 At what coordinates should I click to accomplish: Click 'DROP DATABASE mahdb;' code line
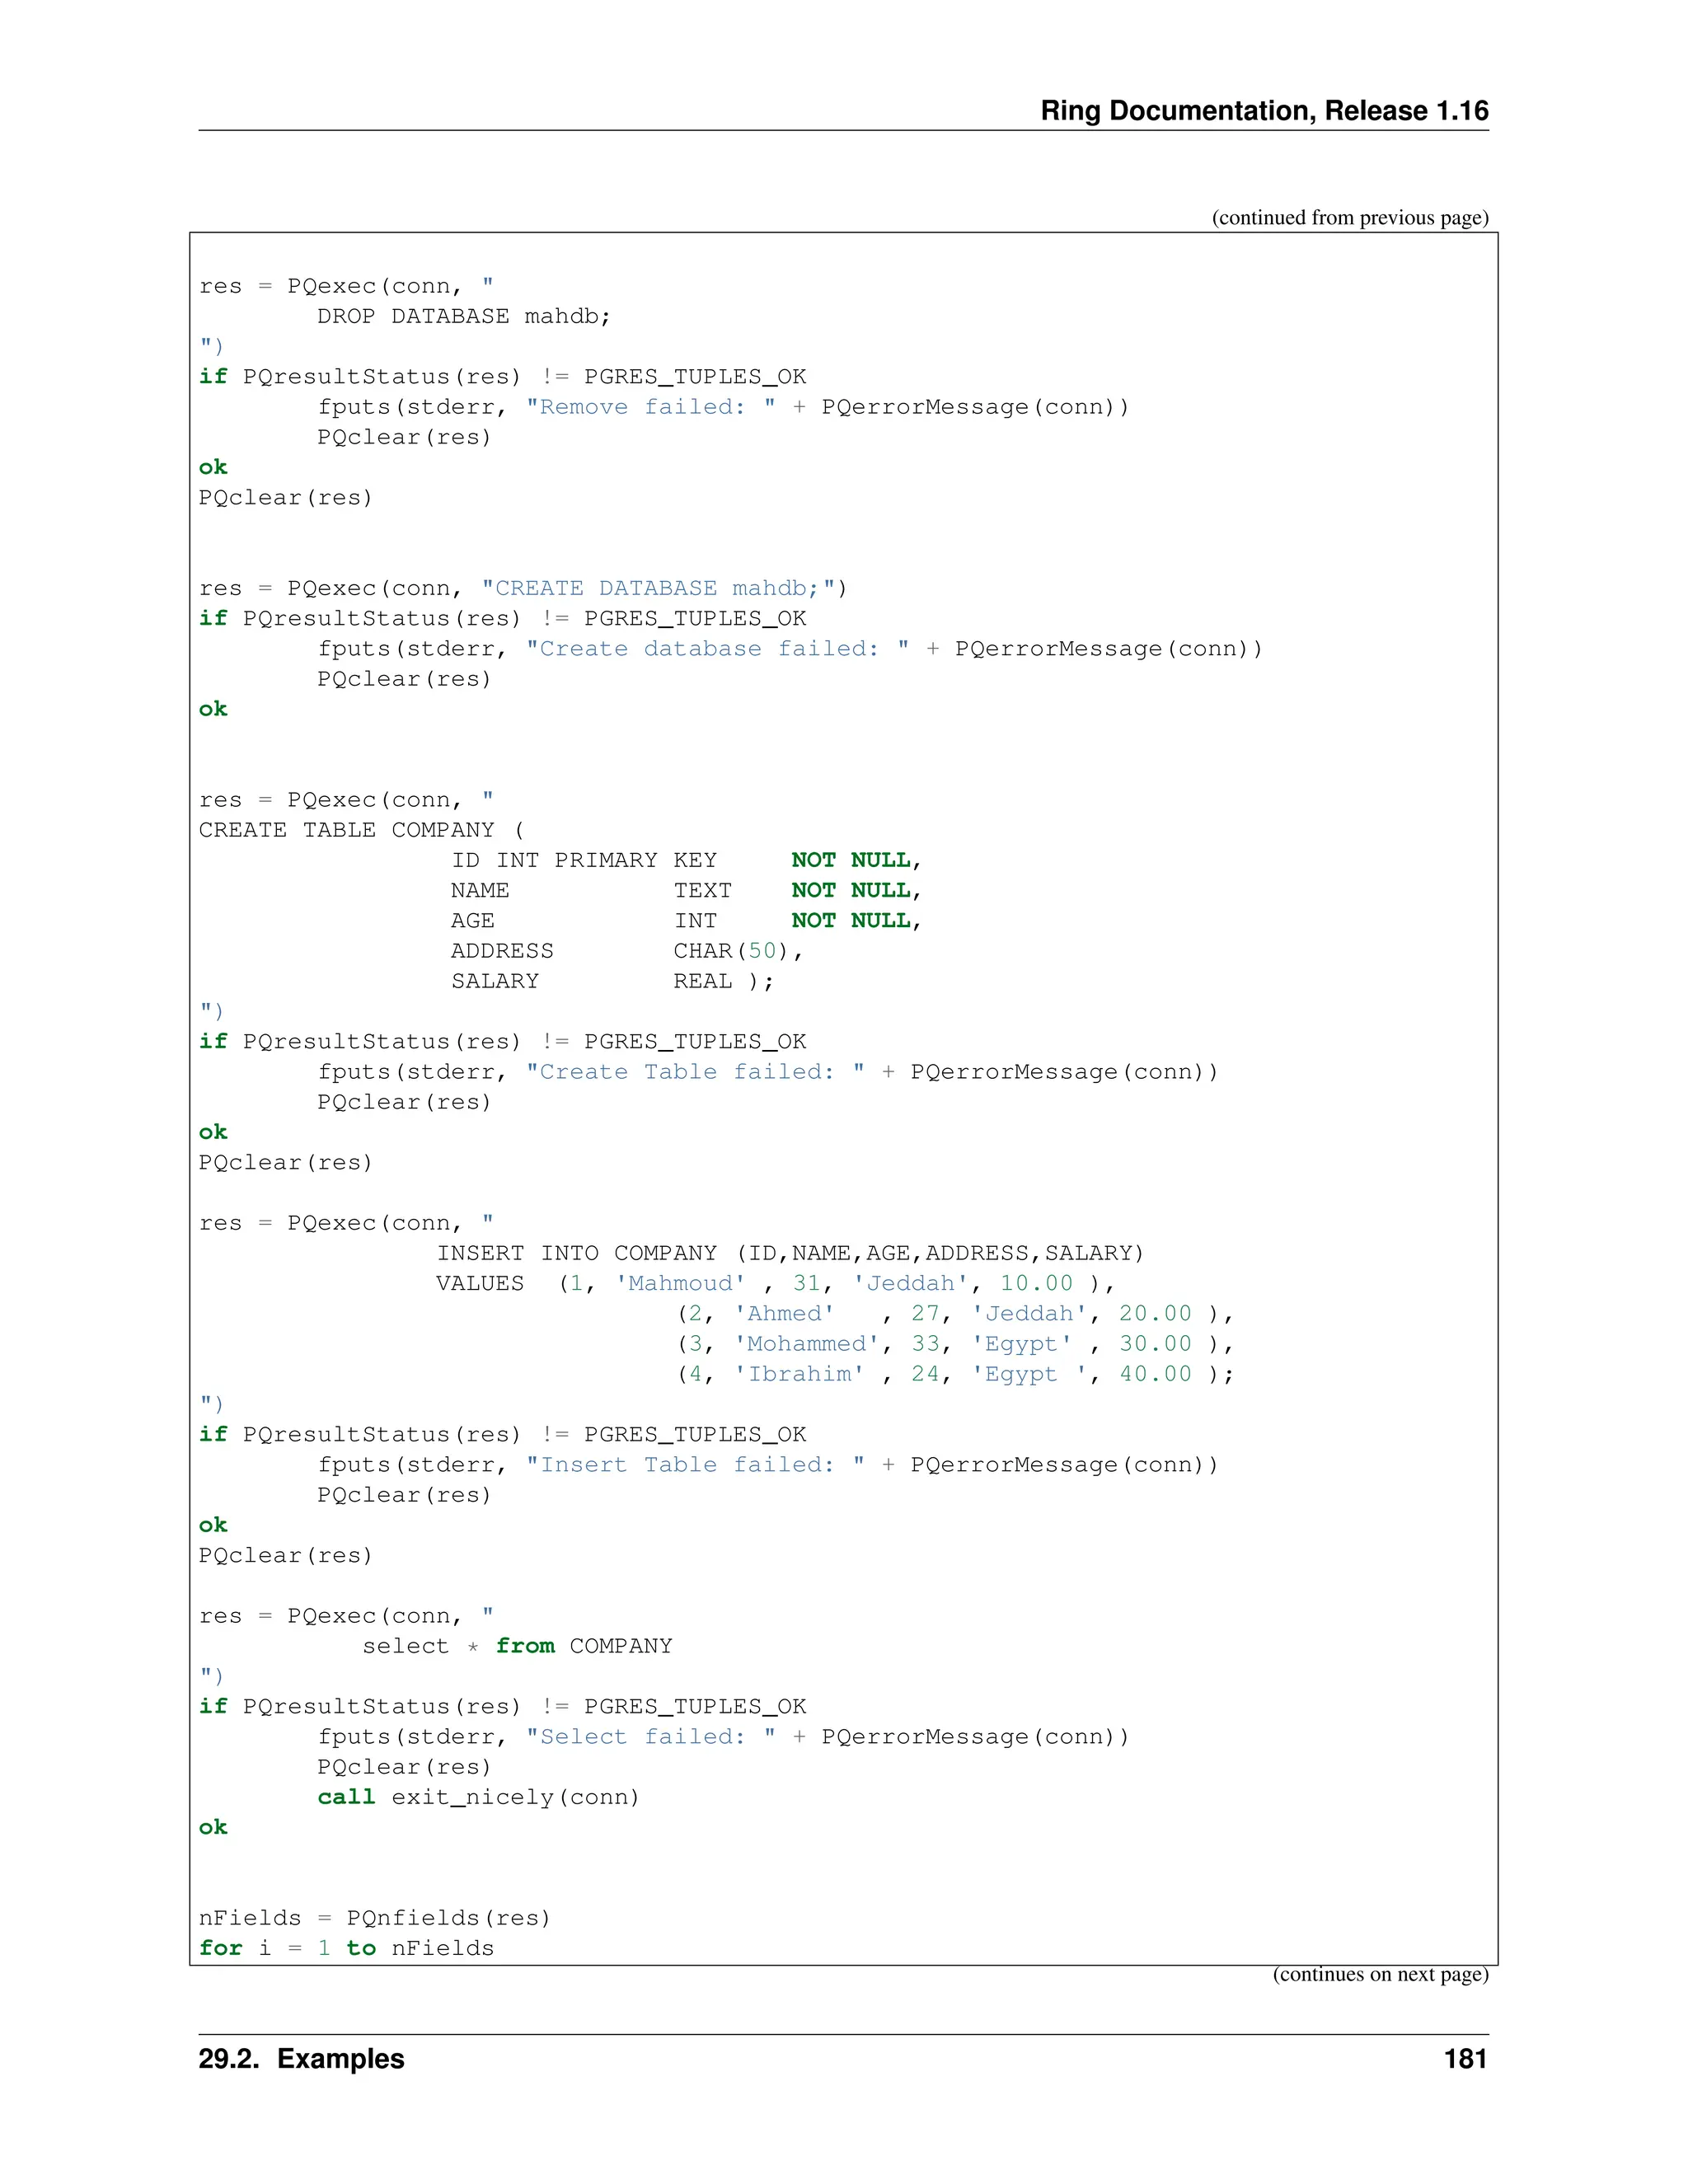click(x=463, y=316)
